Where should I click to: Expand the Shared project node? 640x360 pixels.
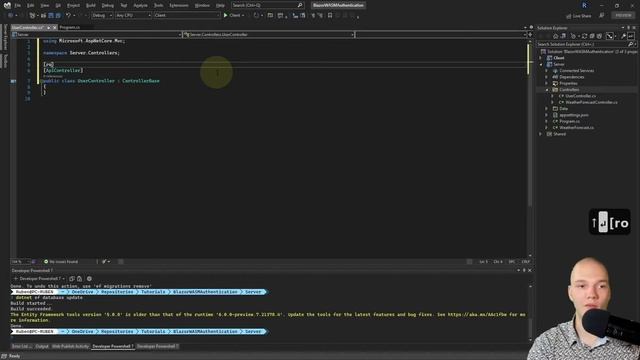tap(541, 134)
